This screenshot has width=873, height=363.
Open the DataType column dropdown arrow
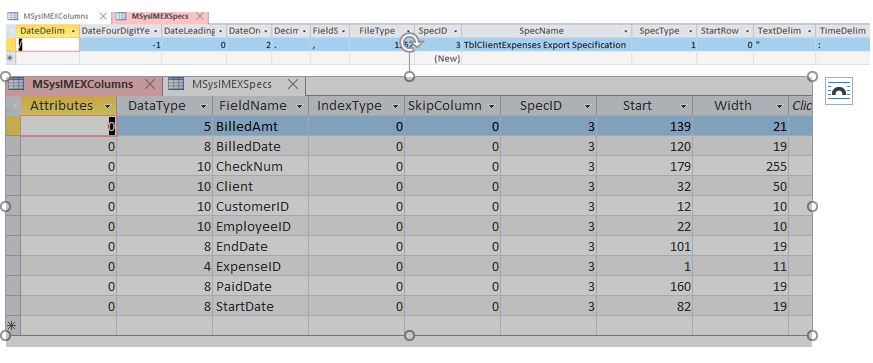pos(203,106)
